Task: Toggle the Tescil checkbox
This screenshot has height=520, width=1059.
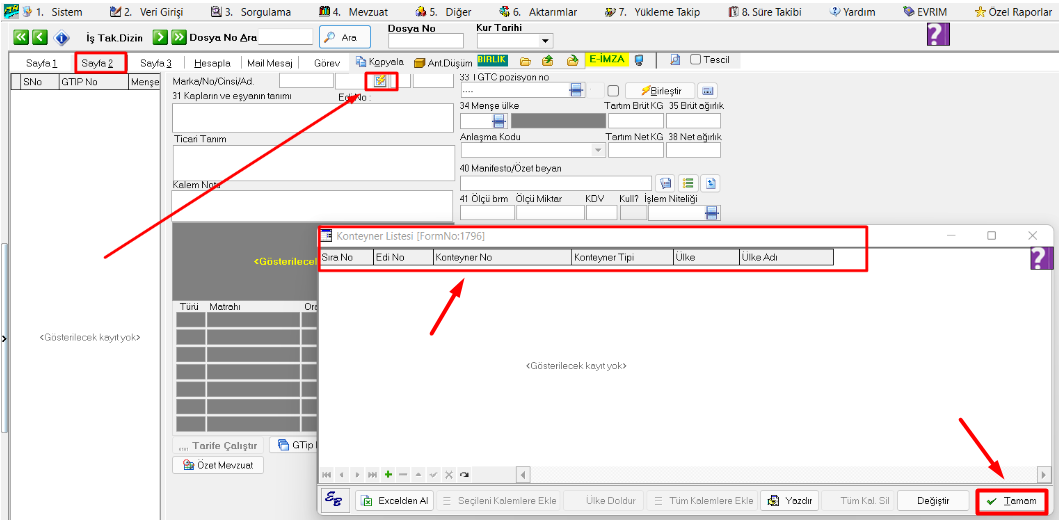Action: tap(695, 60)
